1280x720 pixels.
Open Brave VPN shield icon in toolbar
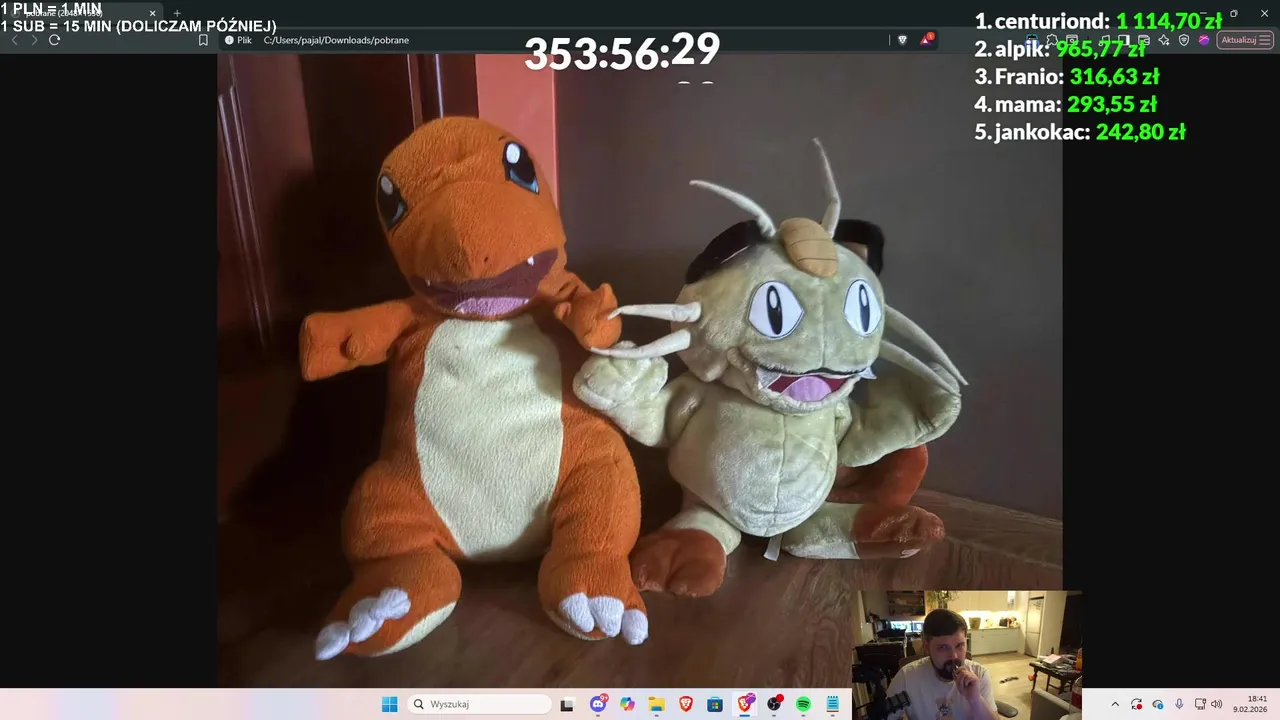(x=1184, y=40)
